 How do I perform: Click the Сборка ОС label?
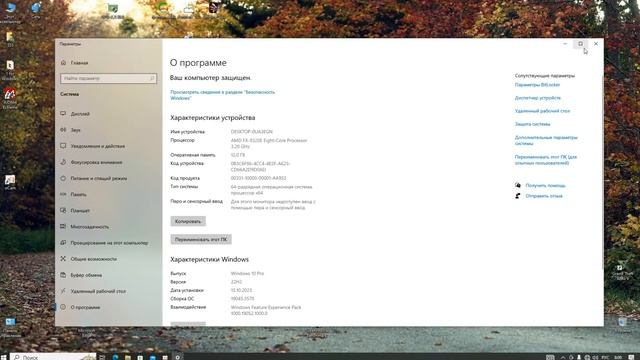[x=182, y=299]
